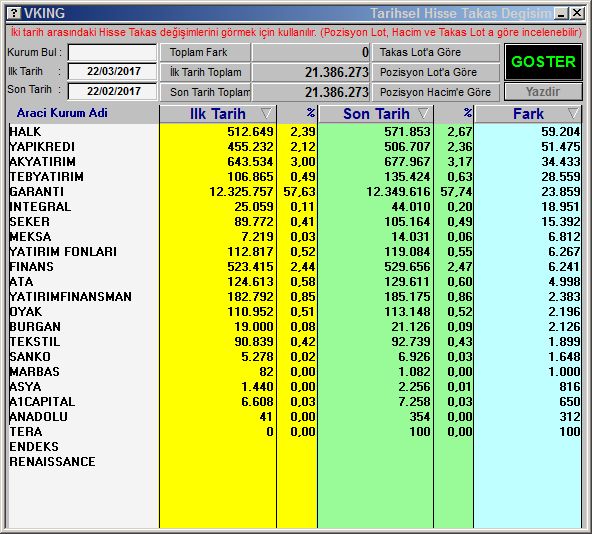592x534 pixels.
Task: Click the Ilk Tarih date field
Action: pos(113,71)
